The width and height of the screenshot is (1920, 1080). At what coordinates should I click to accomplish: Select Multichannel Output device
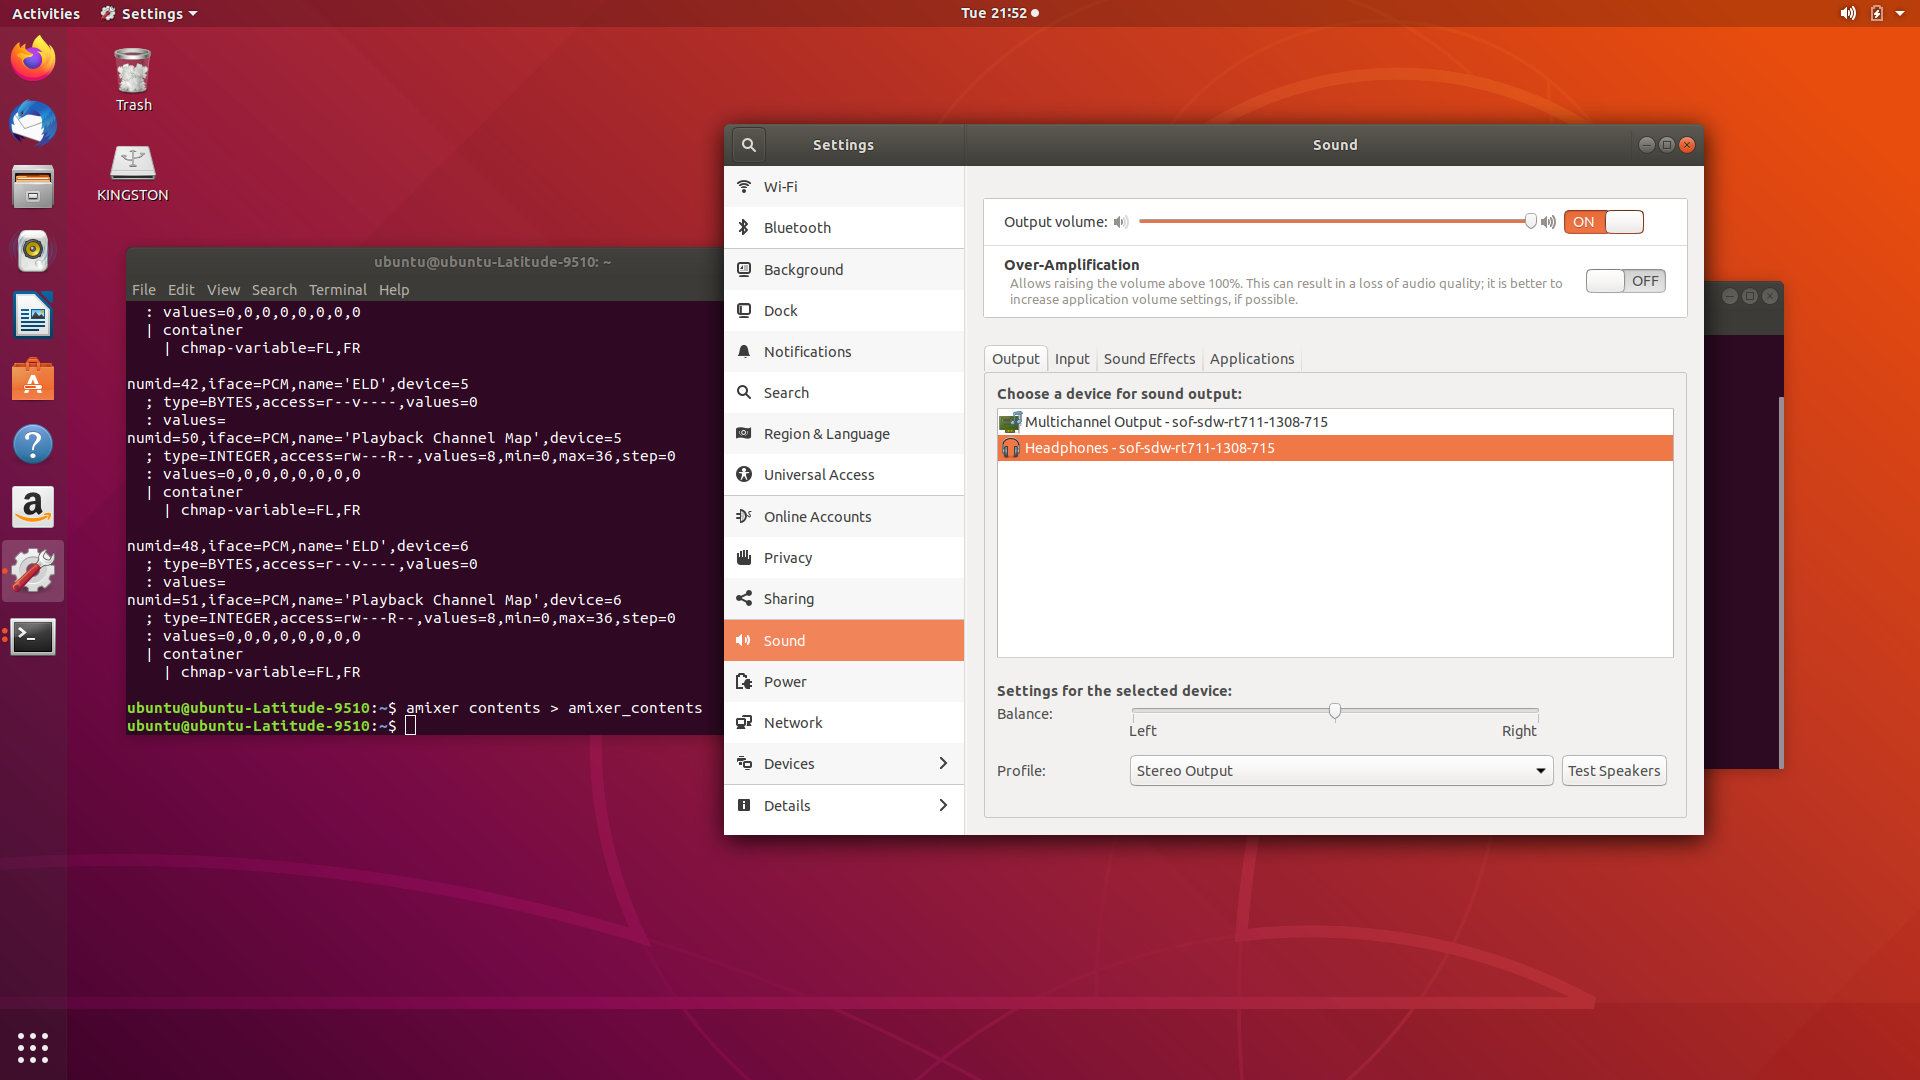1335,422
